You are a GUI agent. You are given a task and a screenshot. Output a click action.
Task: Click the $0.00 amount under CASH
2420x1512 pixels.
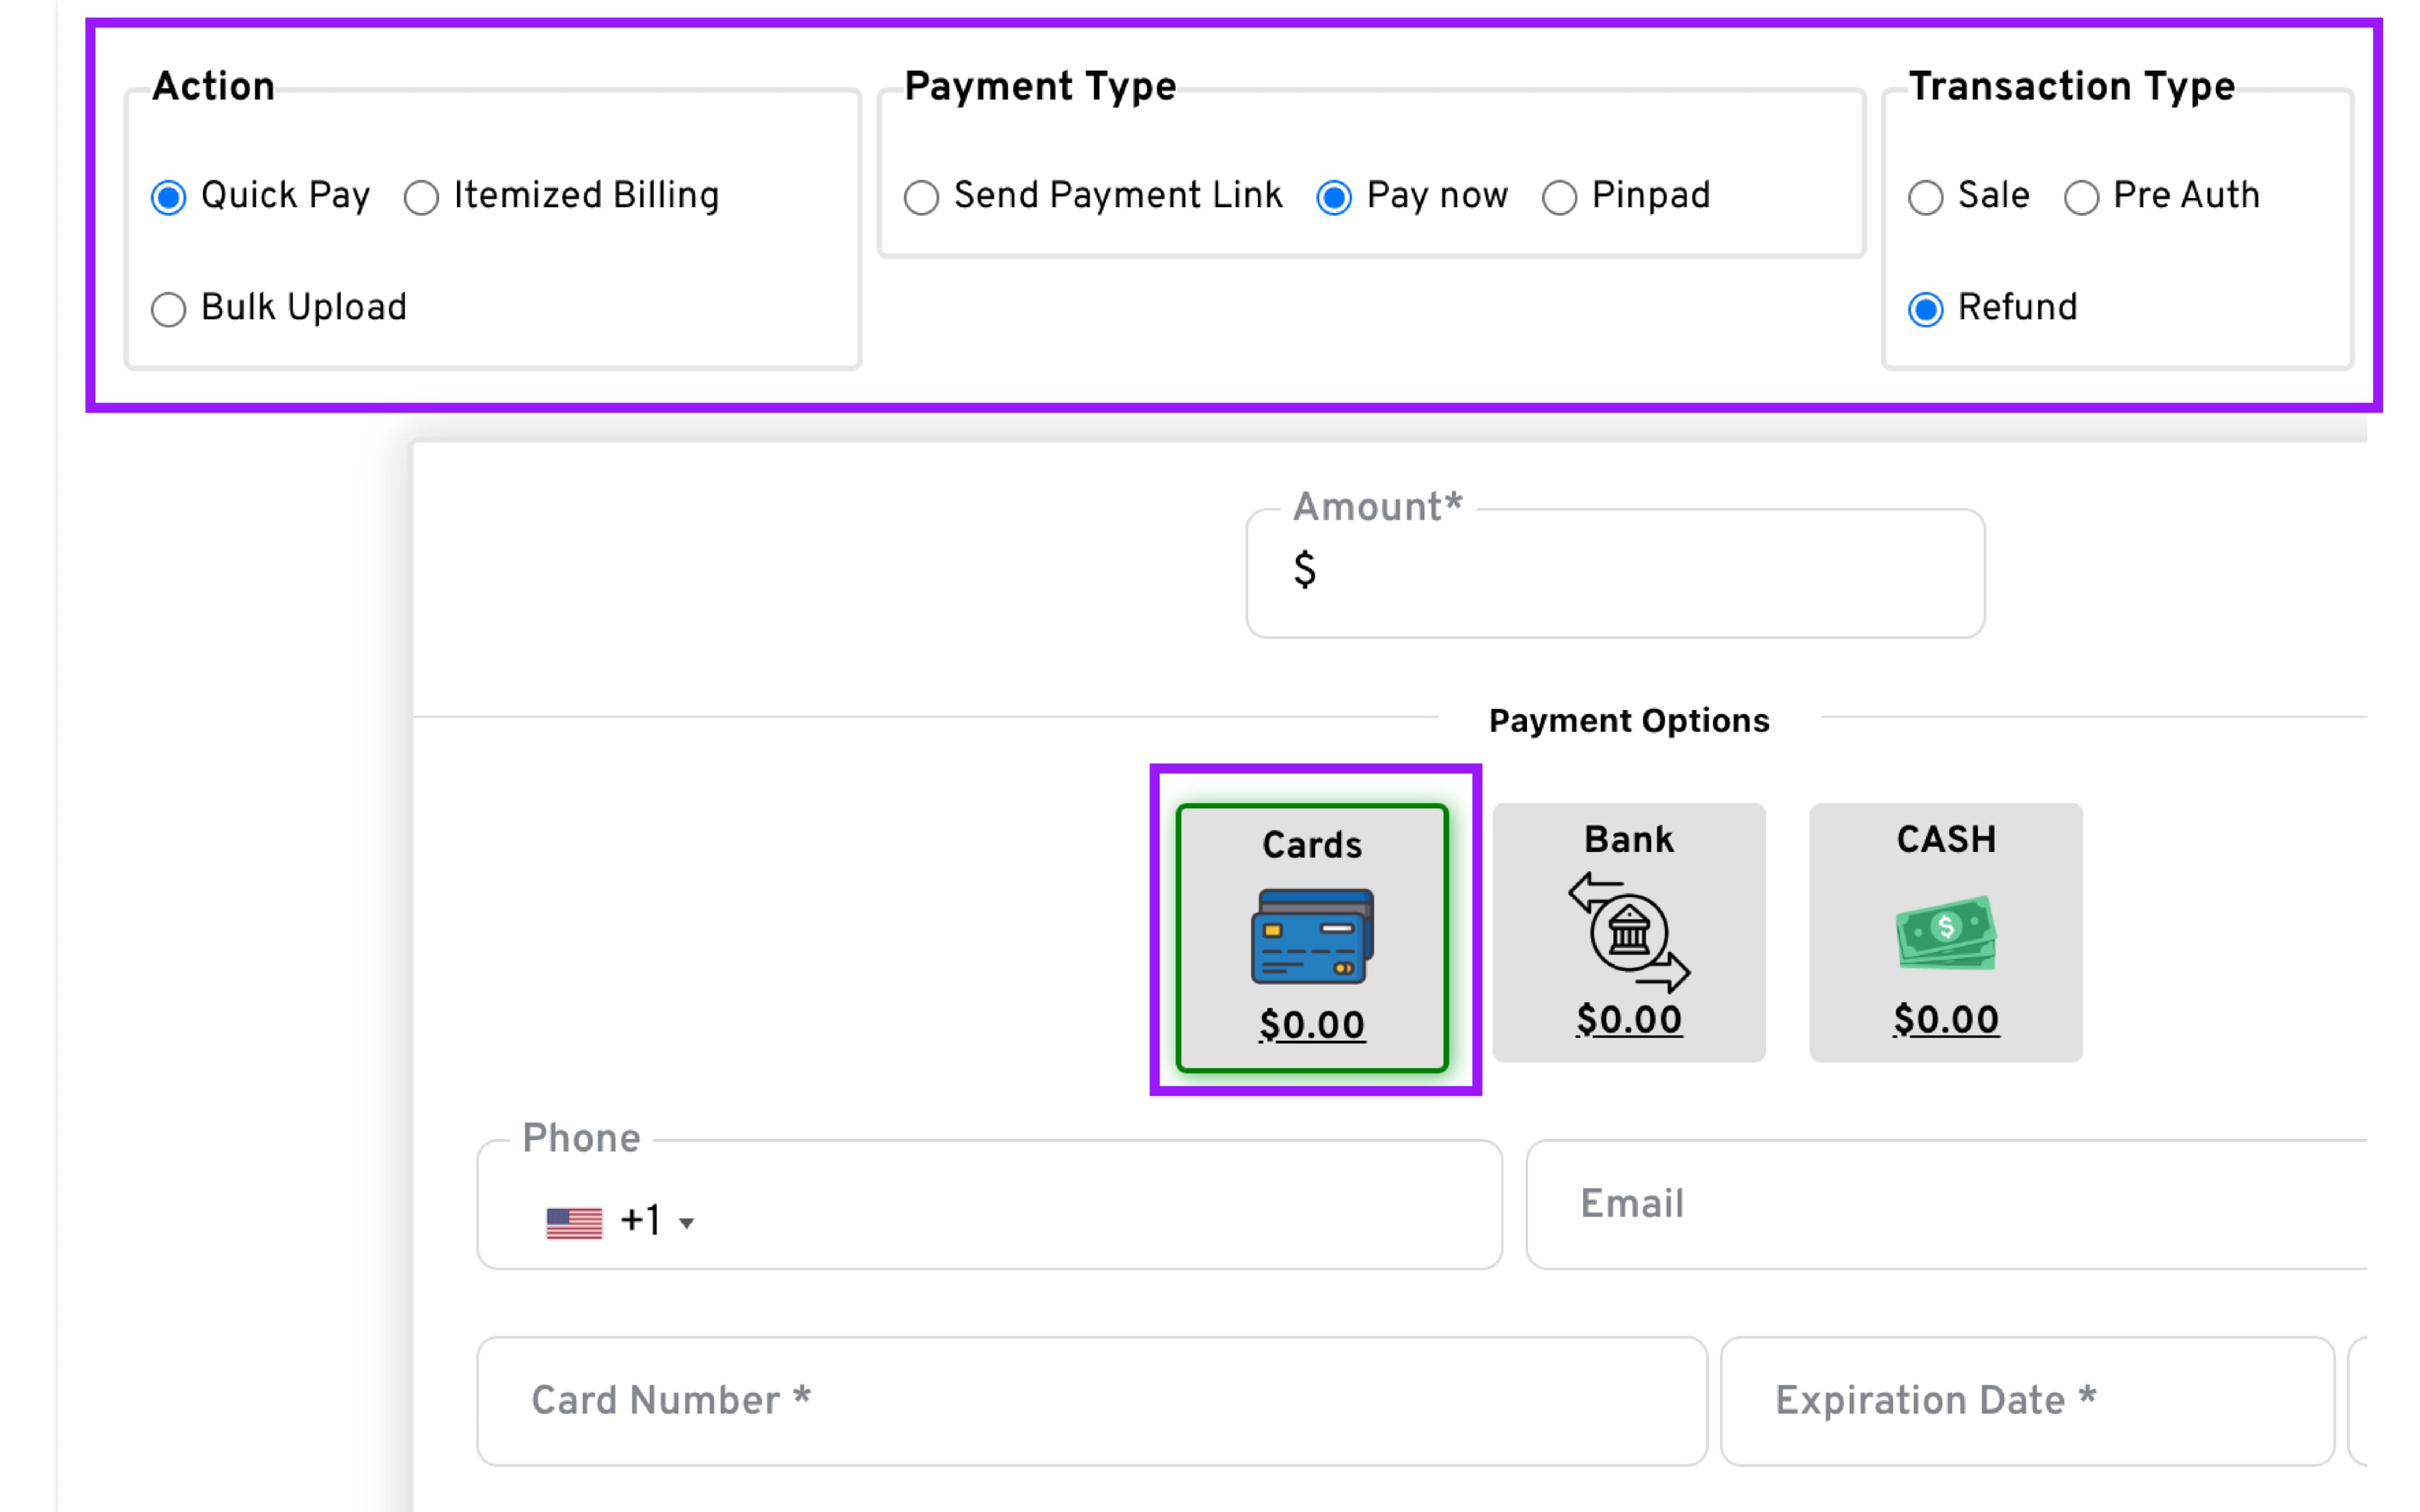[x=1945, y=1020]
